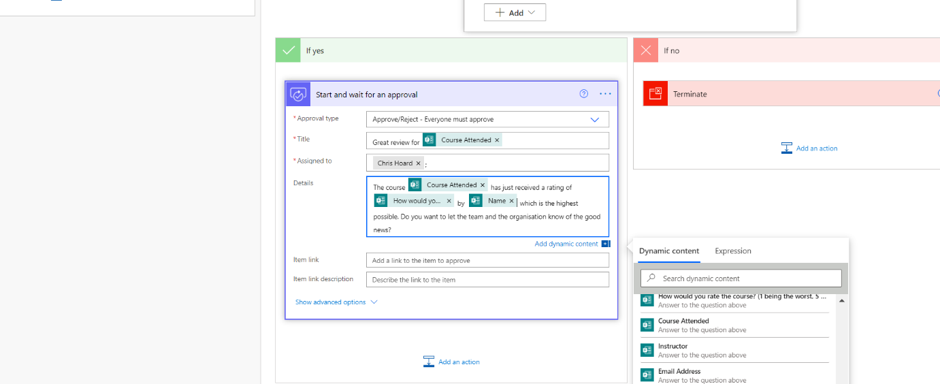Click the red Terminate action icon
The image size is (940, 384).
[655, 93]
